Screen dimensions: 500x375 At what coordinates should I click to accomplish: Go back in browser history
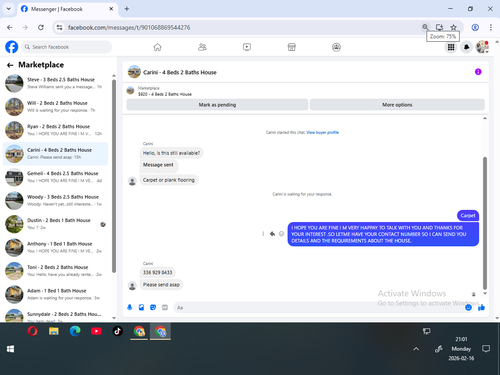click(x=10, y=27)
